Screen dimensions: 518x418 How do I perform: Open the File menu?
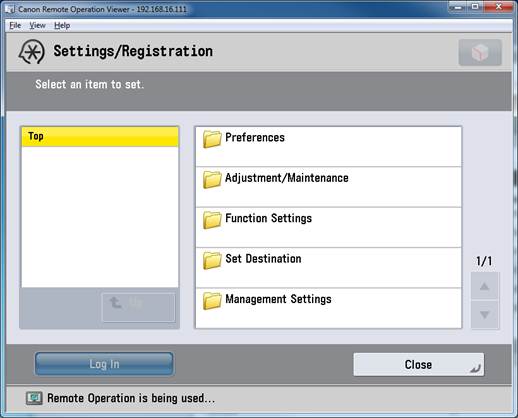[x=15, y=25]
